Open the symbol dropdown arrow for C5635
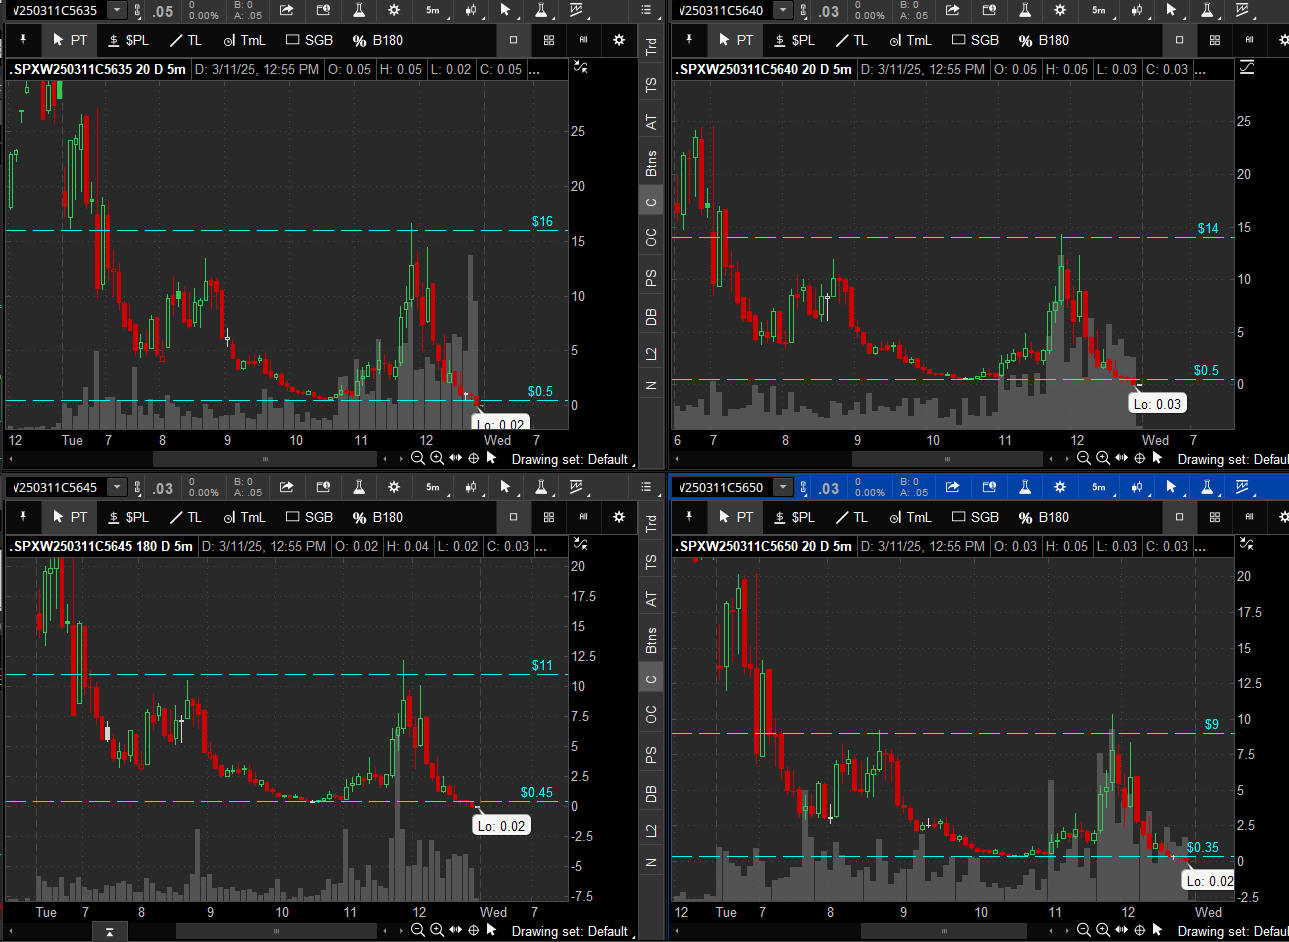Image resolution: width=1289 pixels, height=942 pixels. point(117,10)
